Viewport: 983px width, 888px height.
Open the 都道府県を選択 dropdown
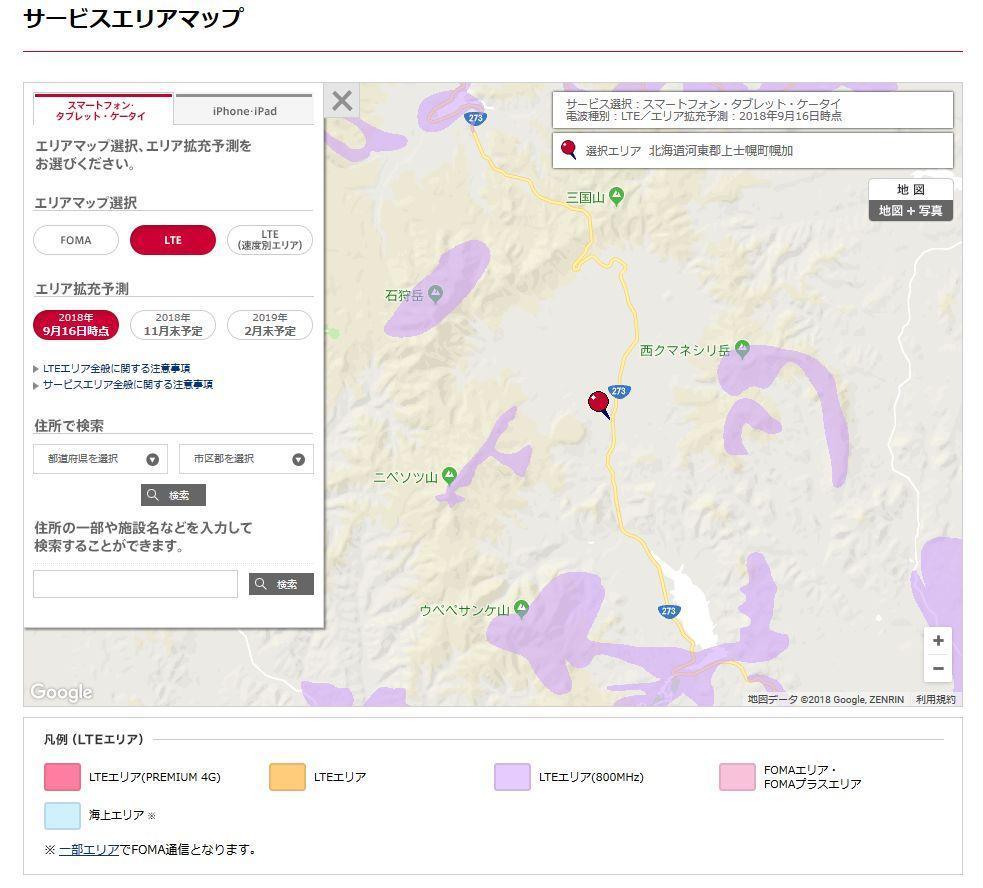pyautogui.click(x=100, y=459)
